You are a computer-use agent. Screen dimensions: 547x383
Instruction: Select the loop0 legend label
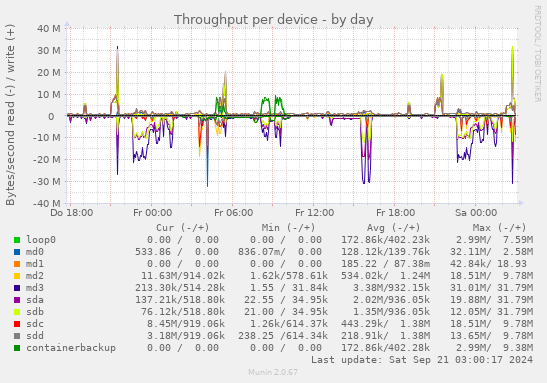click(x=41, y=240)
